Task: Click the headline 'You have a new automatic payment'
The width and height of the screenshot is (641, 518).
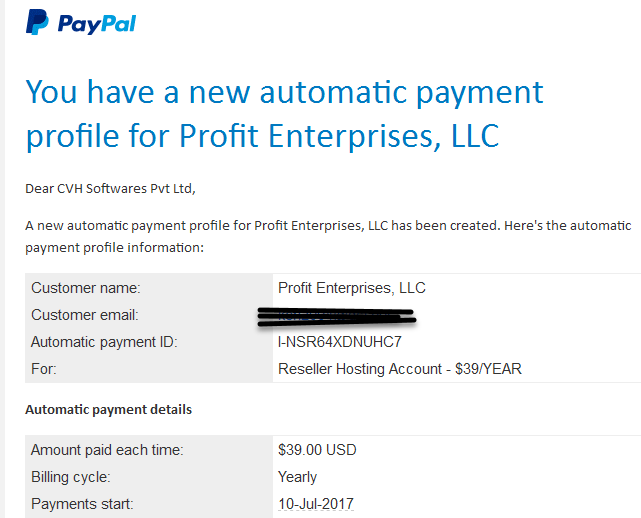Action: (x=285, y=94)
